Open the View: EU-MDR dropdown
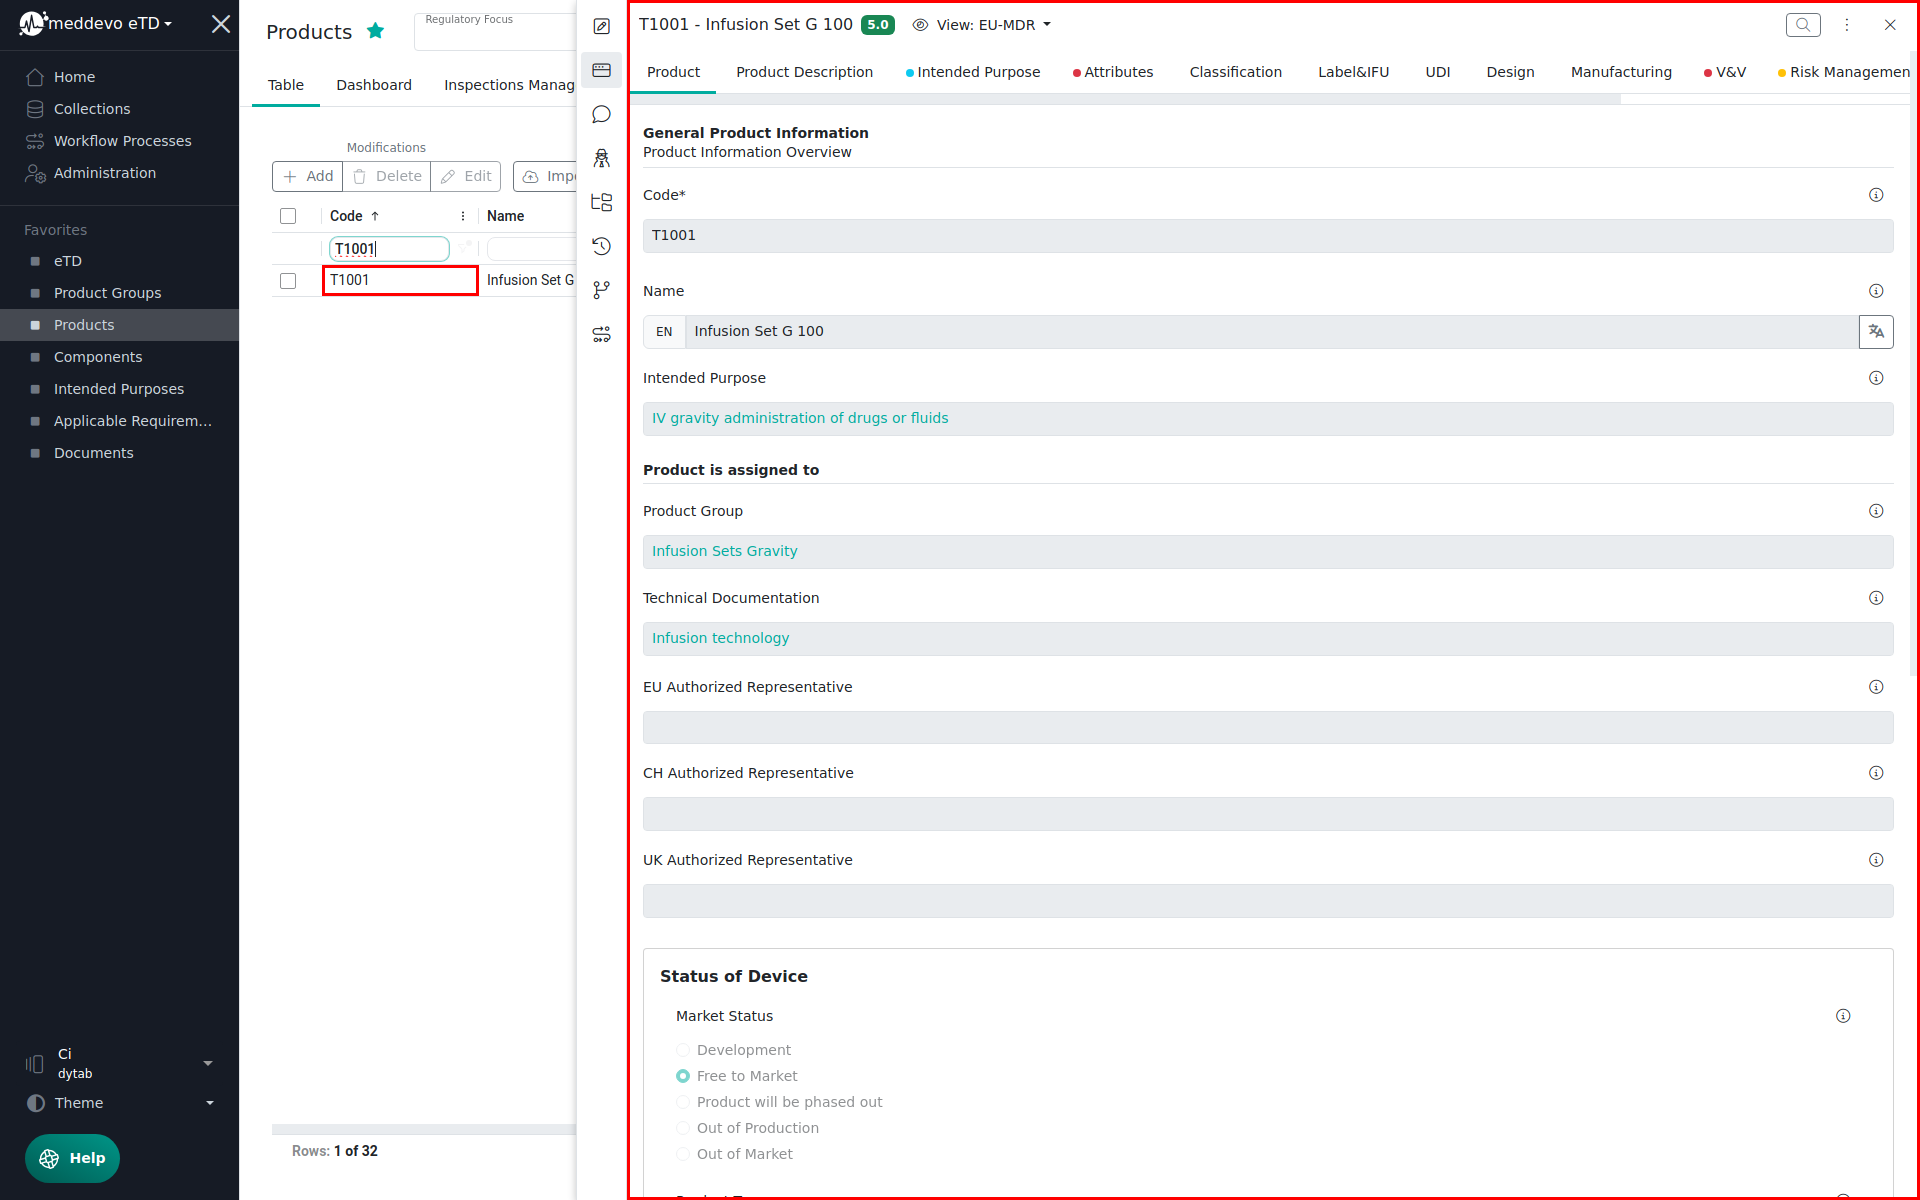 click(982, 25)
